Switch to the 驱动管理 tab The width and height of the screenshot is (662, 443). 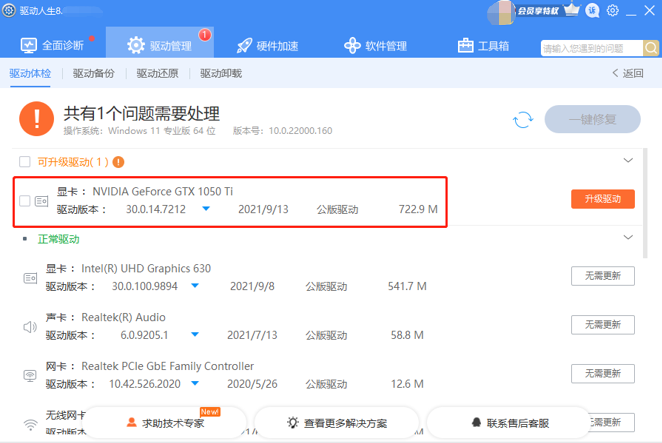(x=160, y=45)
